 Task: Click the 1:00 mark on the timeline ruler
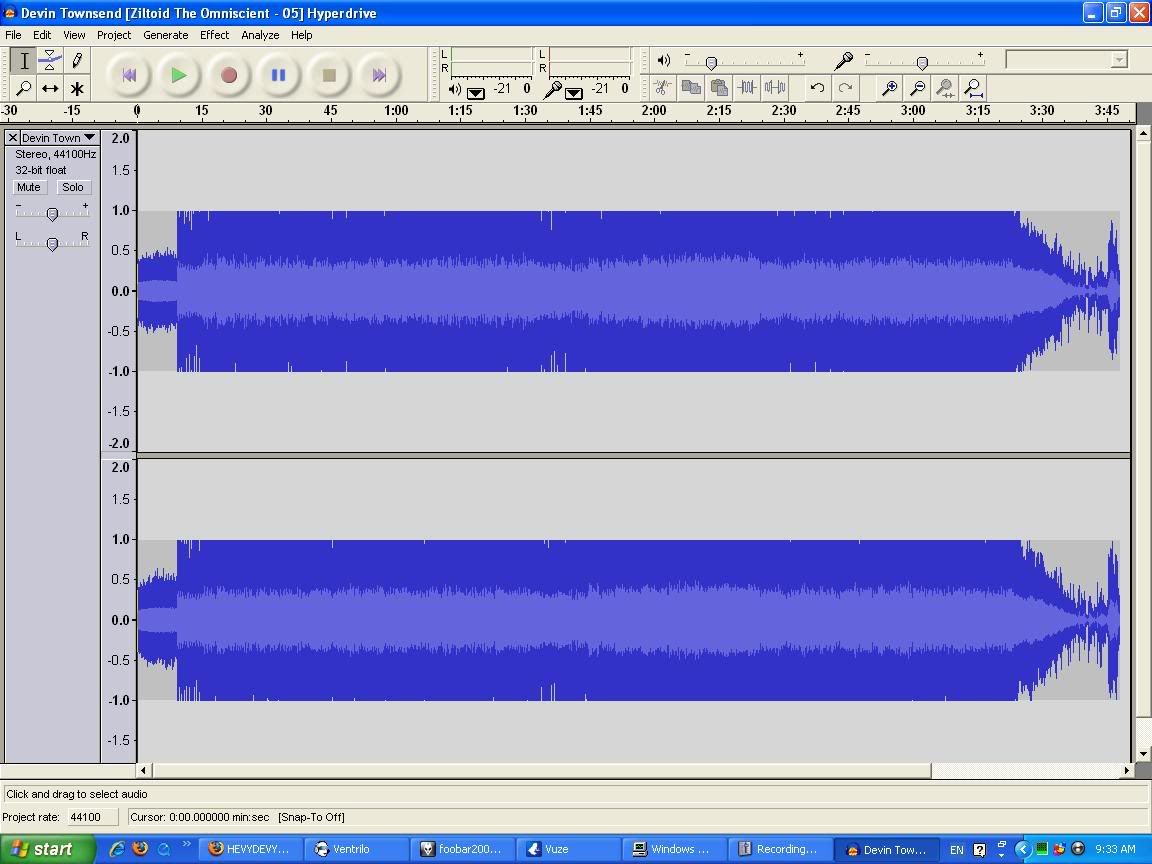[395, 110]
